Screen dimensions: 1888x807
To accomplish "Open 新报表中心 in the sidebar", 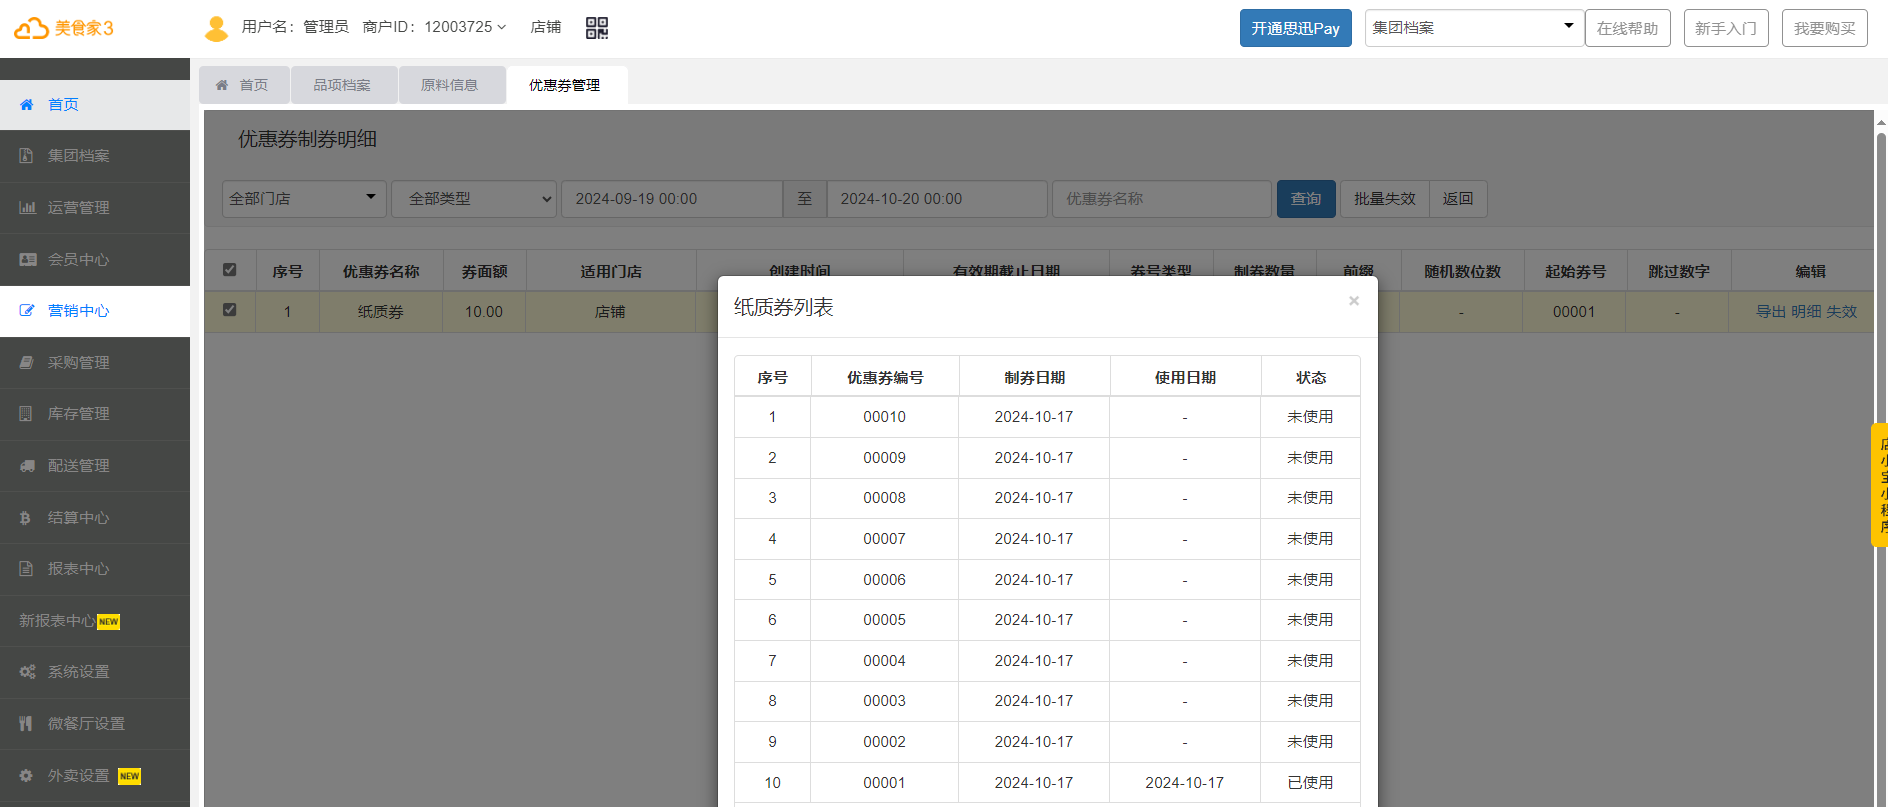I will [x=95, y=621].
